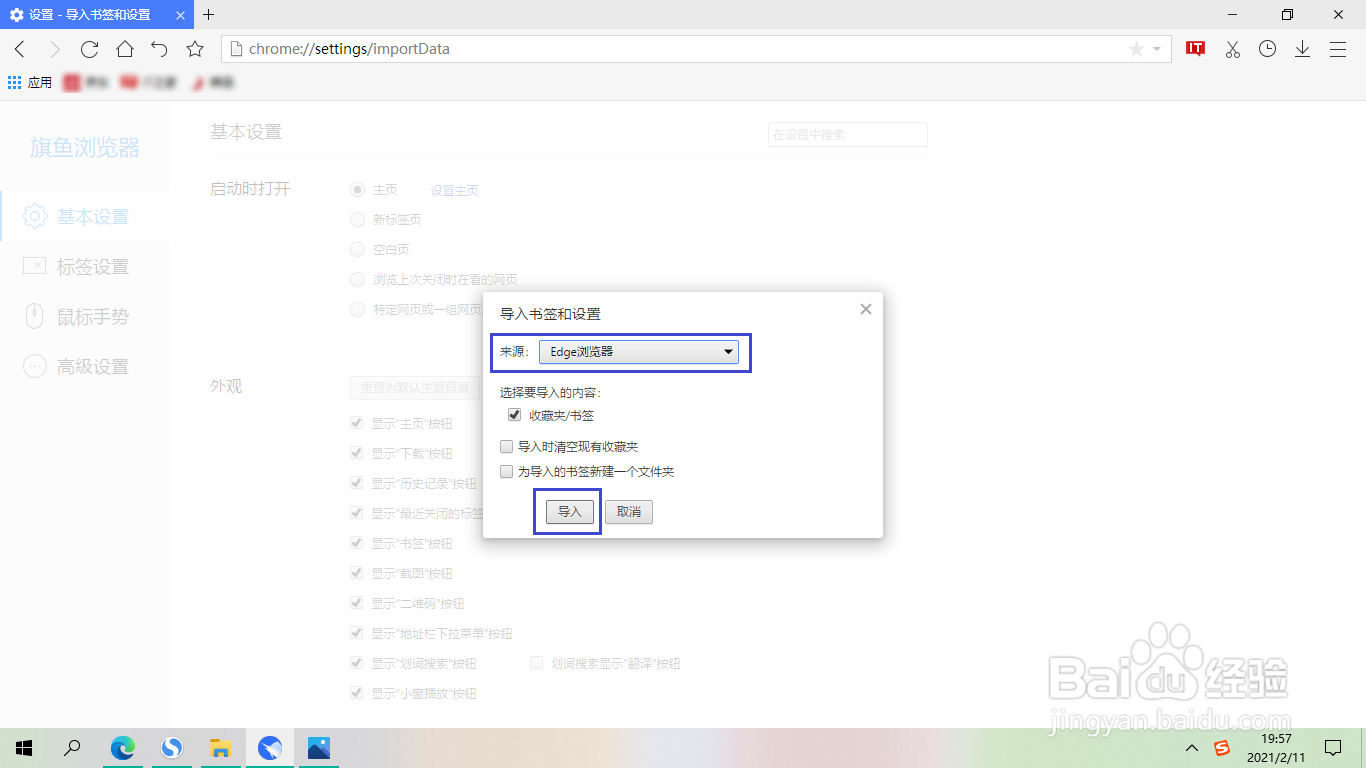Image resolution: width=1366 pixels, height=768 pixels.
Task: Open history via the clock icon
Action: click(x=1267, y=49)
